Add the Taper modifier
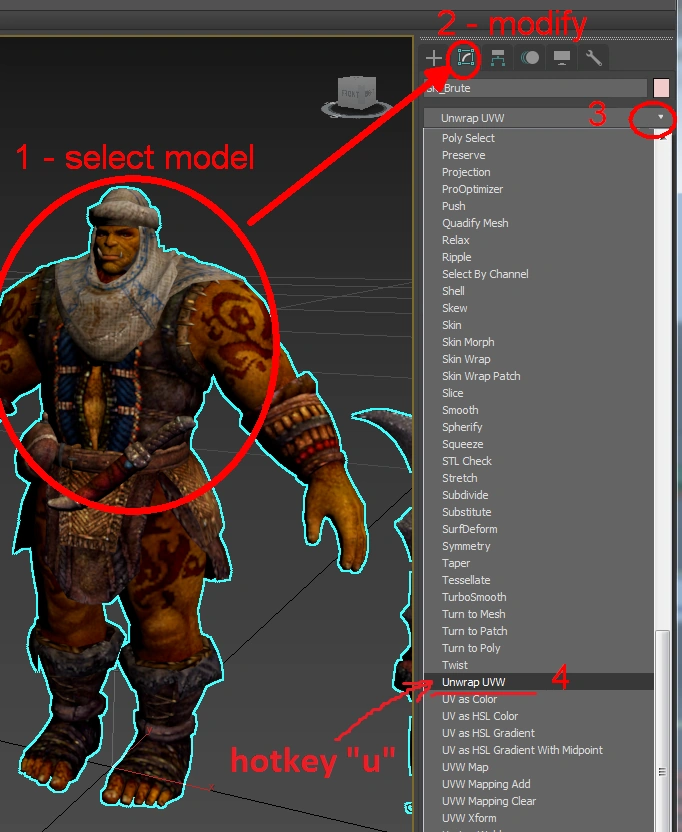Viewport: 682px width, 832px height. point(456,562)
